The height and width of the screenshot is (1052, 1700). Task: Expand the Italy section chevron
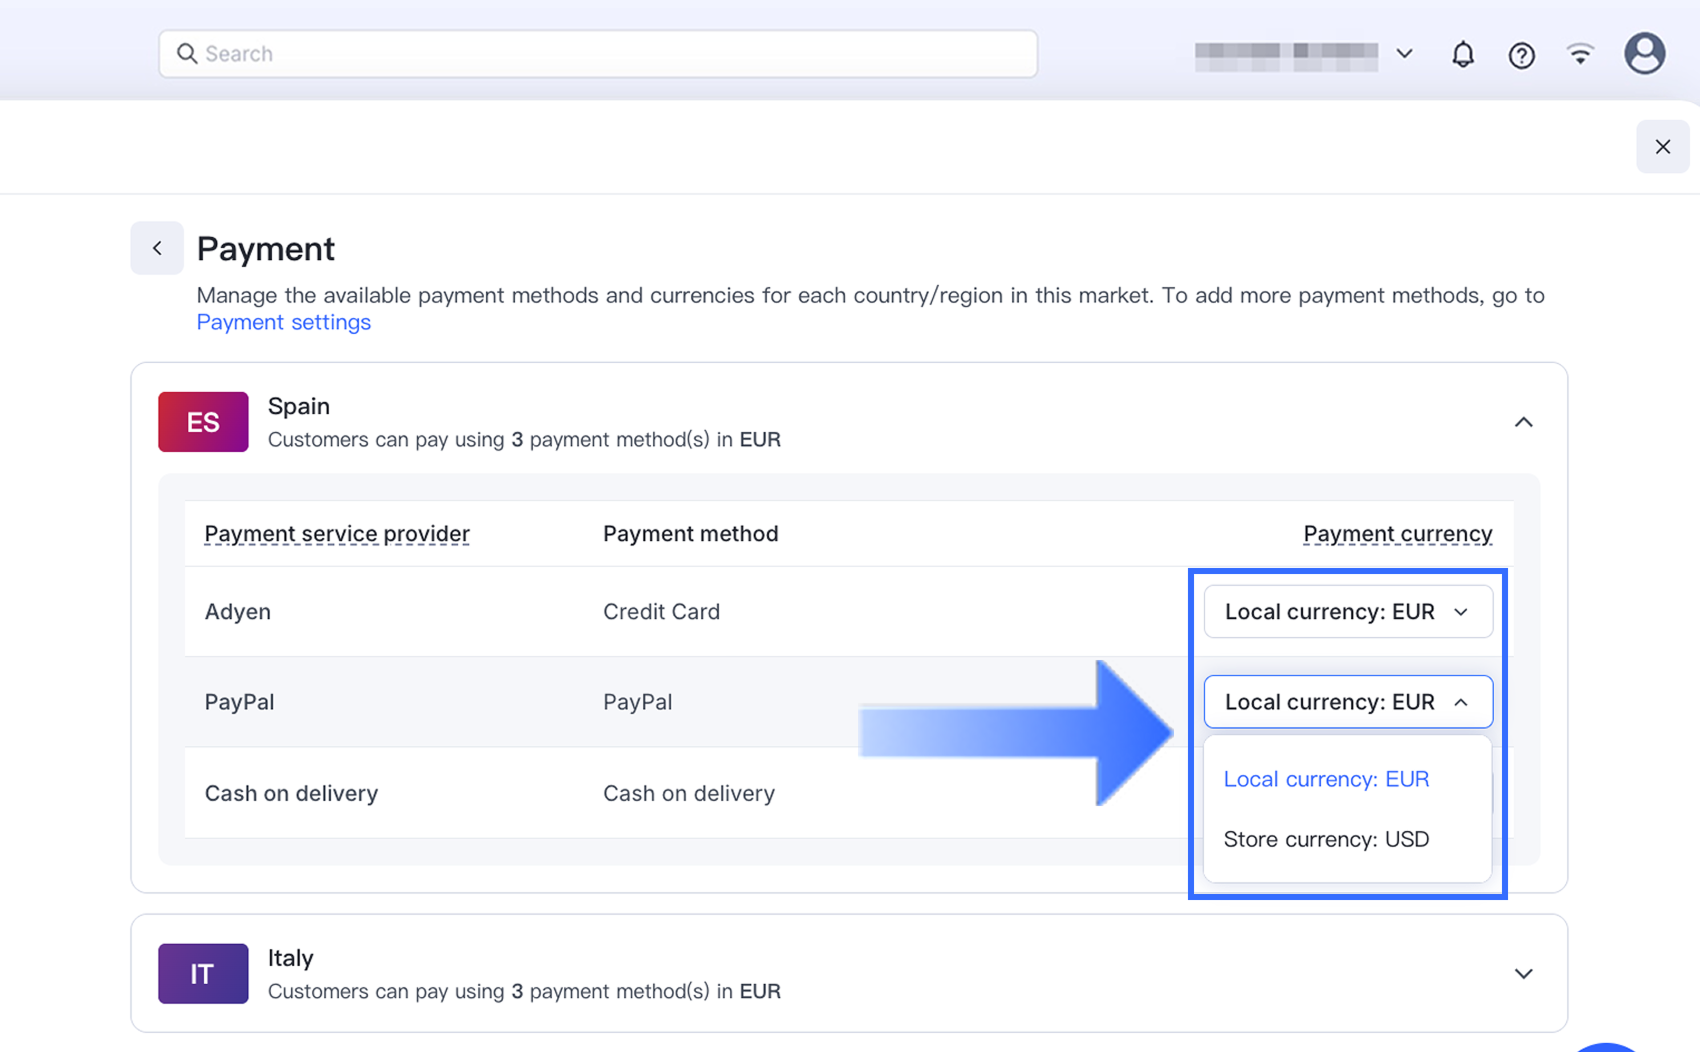click(x=1523, y=973)
